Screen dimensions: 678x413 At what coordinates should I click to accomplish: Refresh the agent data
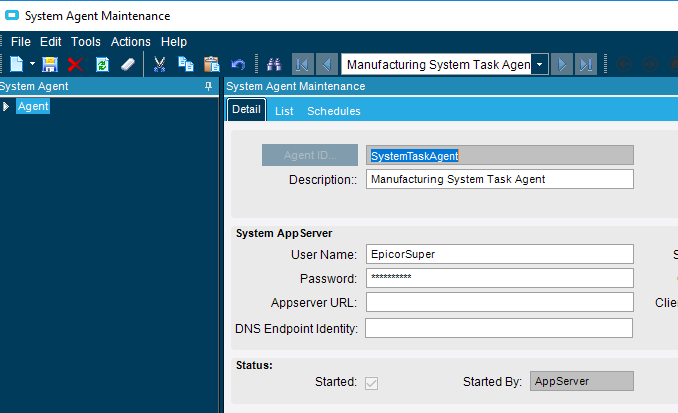pos(102,64)
